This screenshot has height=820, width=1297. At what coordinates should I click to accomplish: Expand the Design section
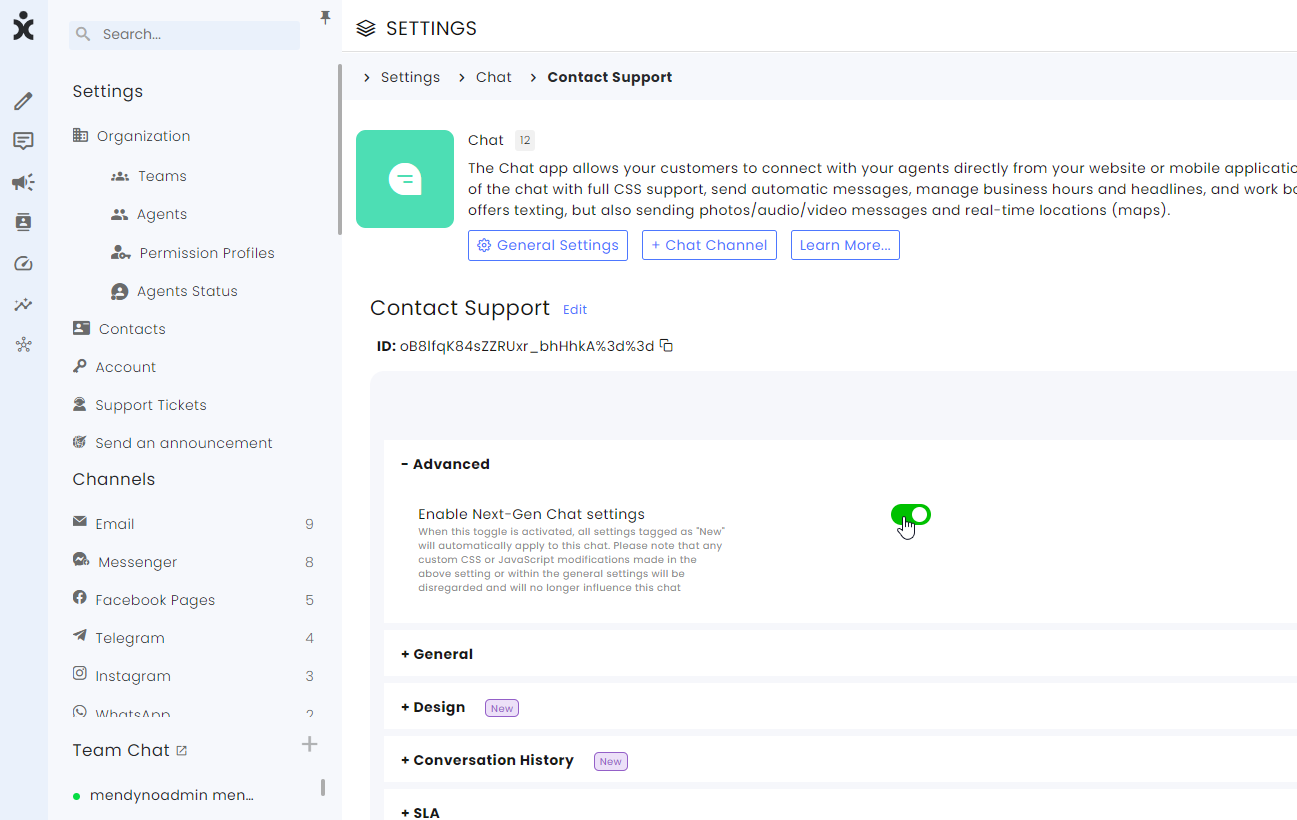[x=433, y=707]
